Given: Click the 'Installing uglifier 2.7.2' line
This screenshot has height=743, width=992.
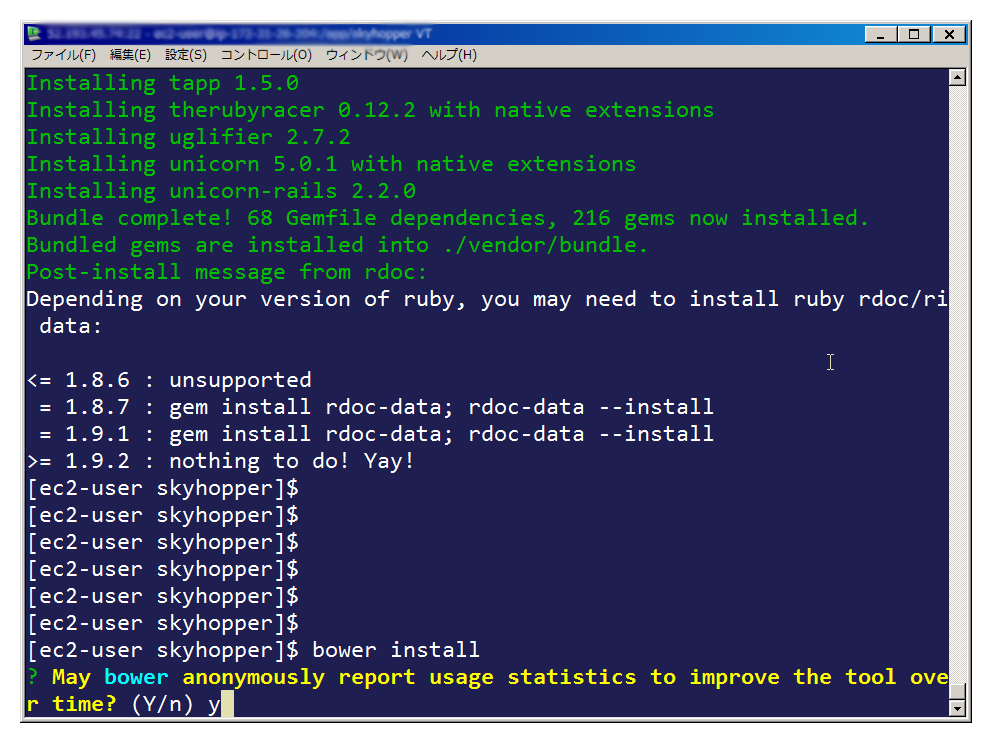Looking at the screenshot, I should click(x=189, y=137).
